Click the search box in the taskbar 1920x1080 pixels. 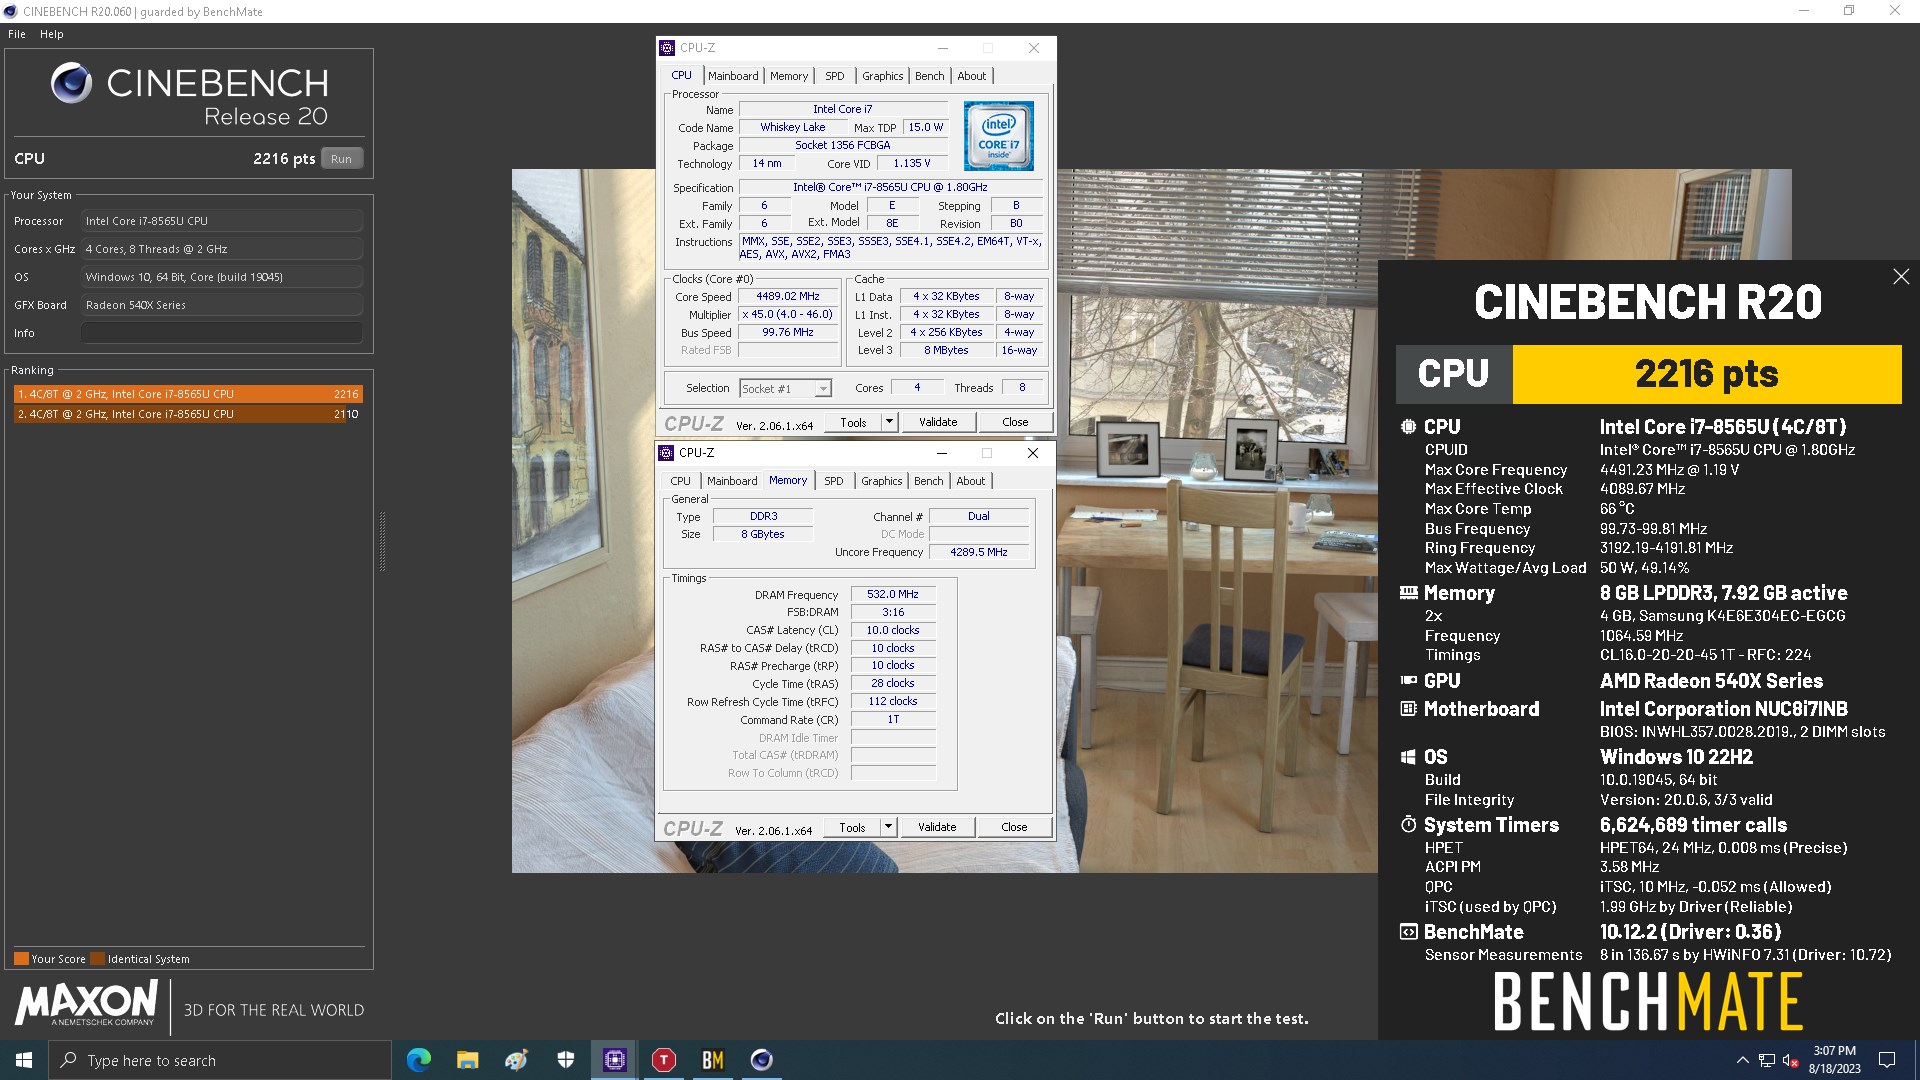tap(220, 1060)
